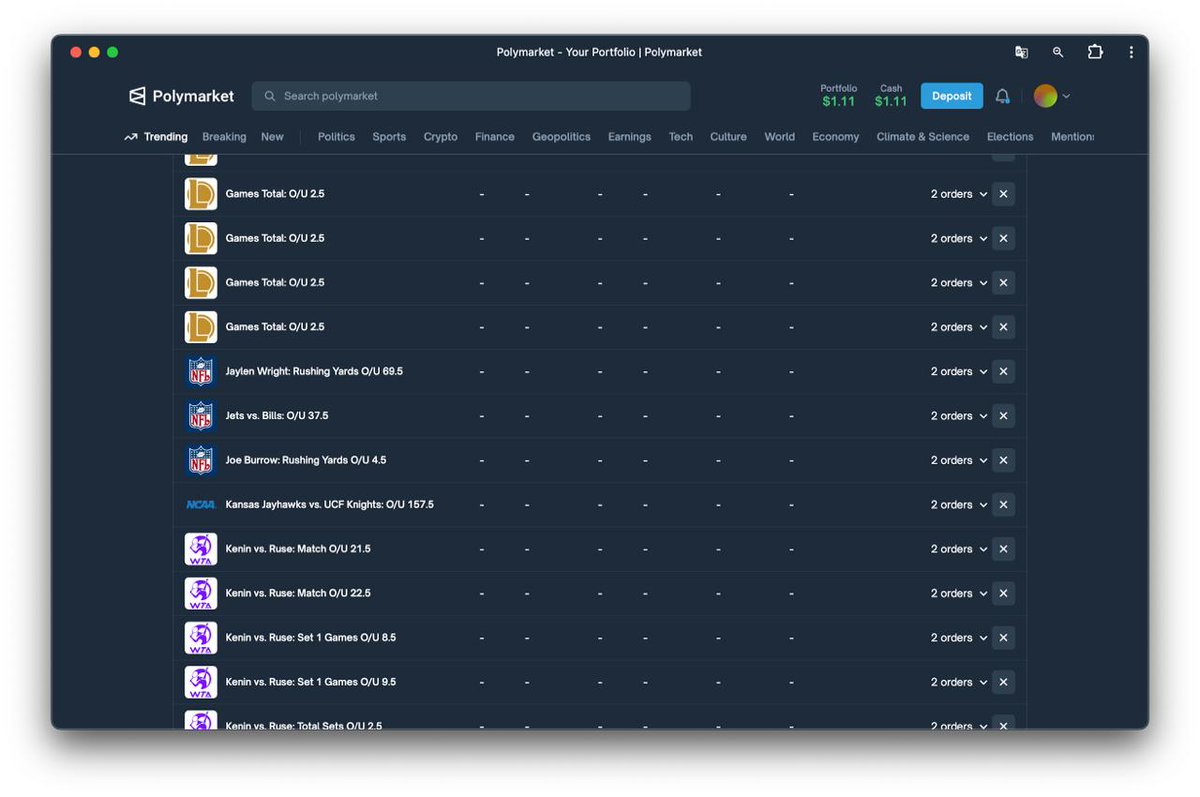Open Kenin vs. Ruse: Match O/U 21.5
Viewport: 1200px width, 797px height.
tap(298, 549)
